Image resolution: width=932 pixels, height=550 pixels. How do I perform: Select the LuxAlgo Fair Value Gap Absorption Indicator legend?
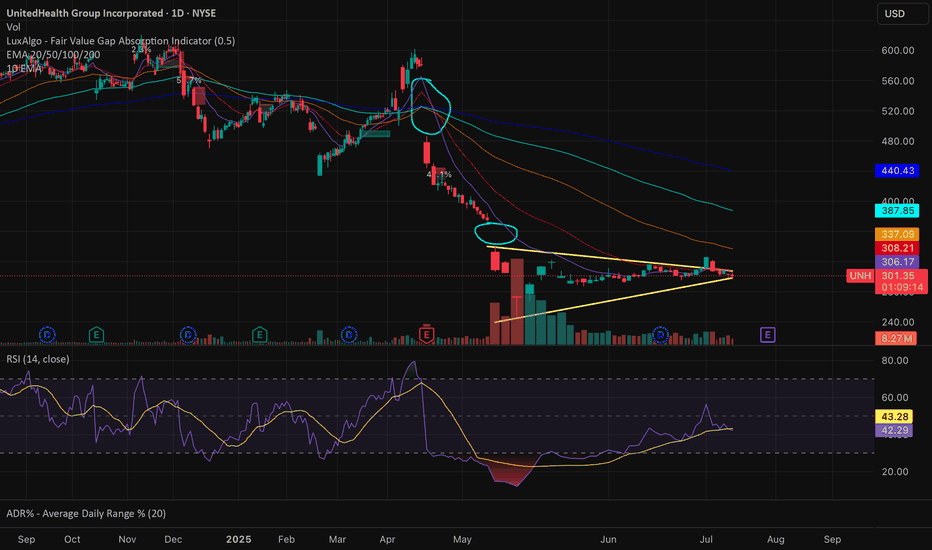point(121,40)
